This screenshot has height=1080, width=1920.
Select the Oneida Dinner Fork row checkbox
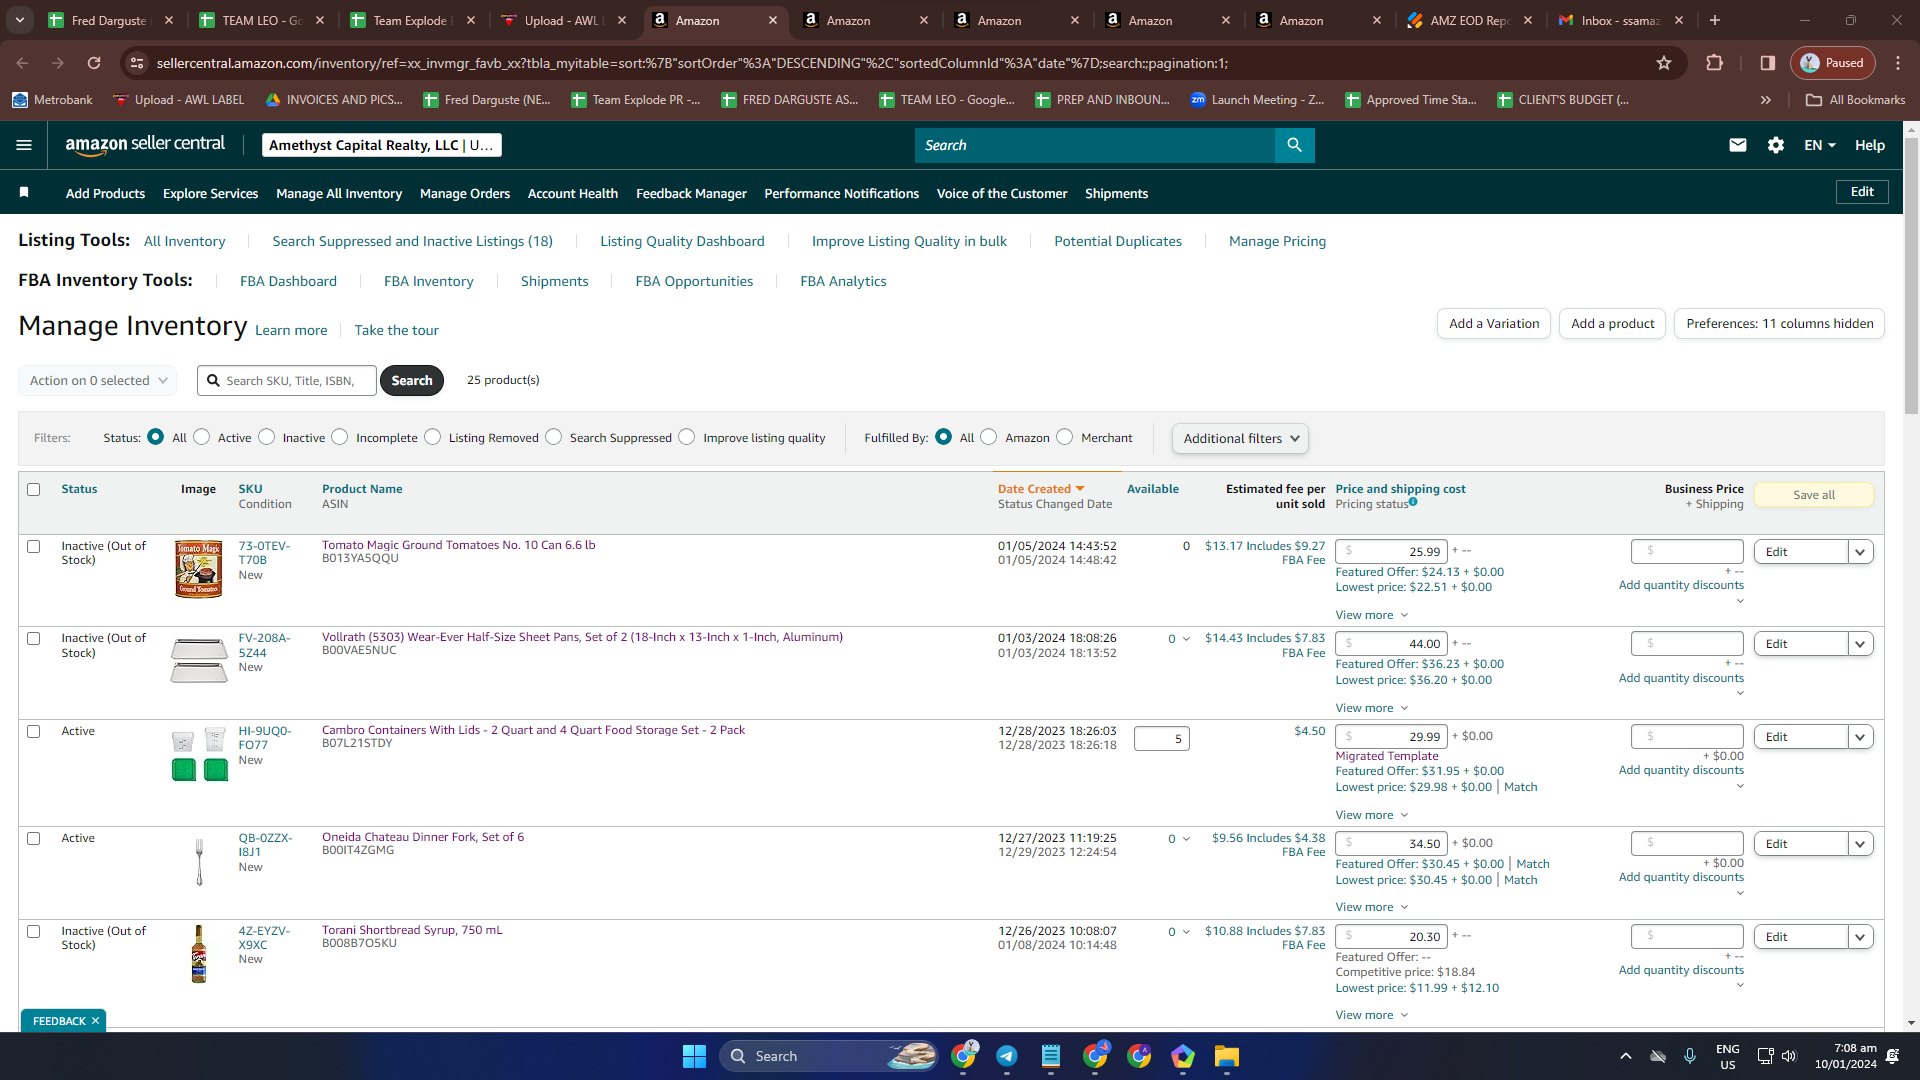[x=34, y=839]
